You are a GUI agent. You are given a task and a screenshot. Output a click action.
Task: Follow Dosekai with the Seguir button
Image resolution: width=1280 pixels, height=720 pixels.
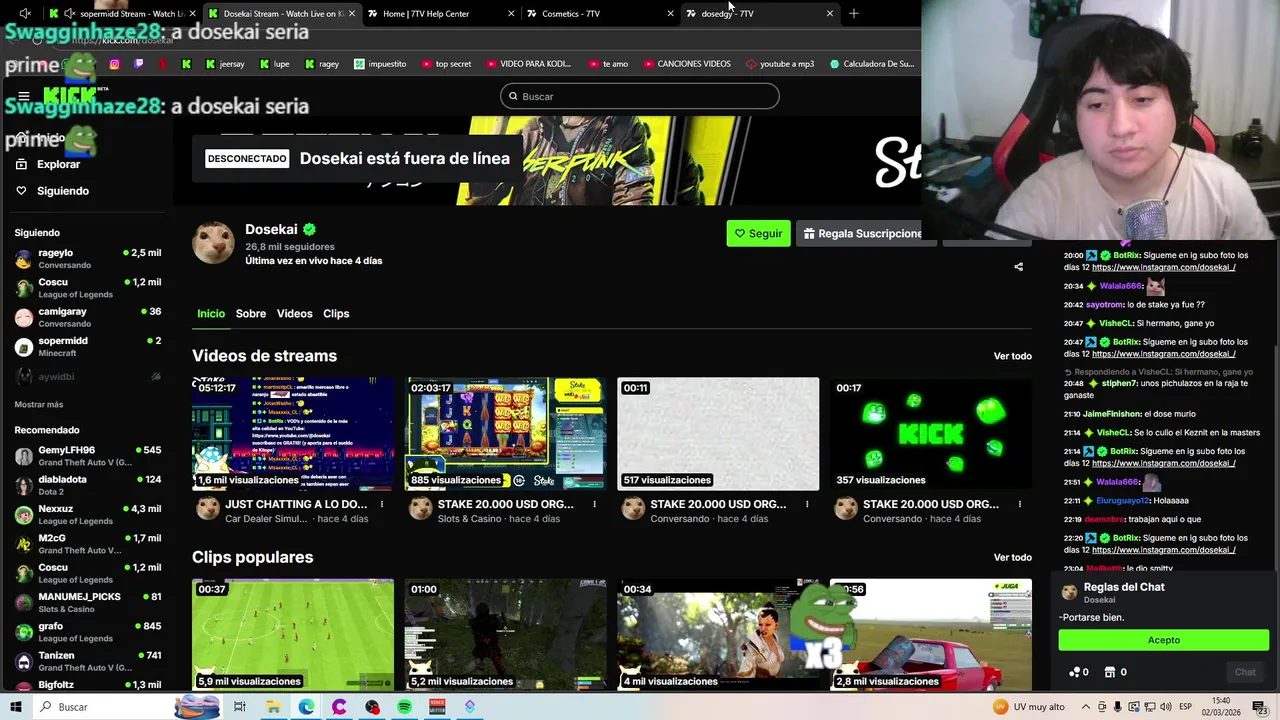pyautogui.click(x=758, y=233)
